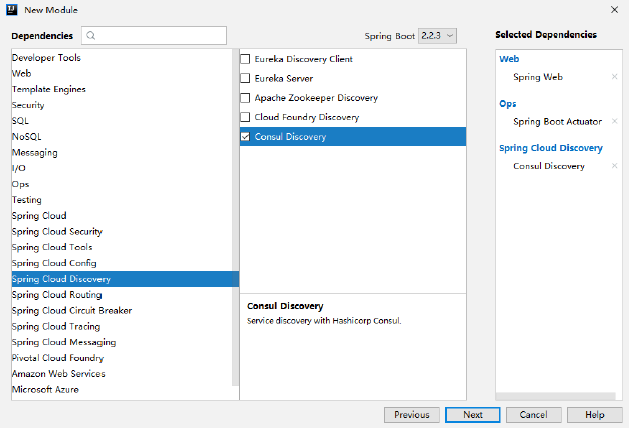Open the Template Engines category
The width and height of the screenshot is (631, 430).
tap(49, 90)
